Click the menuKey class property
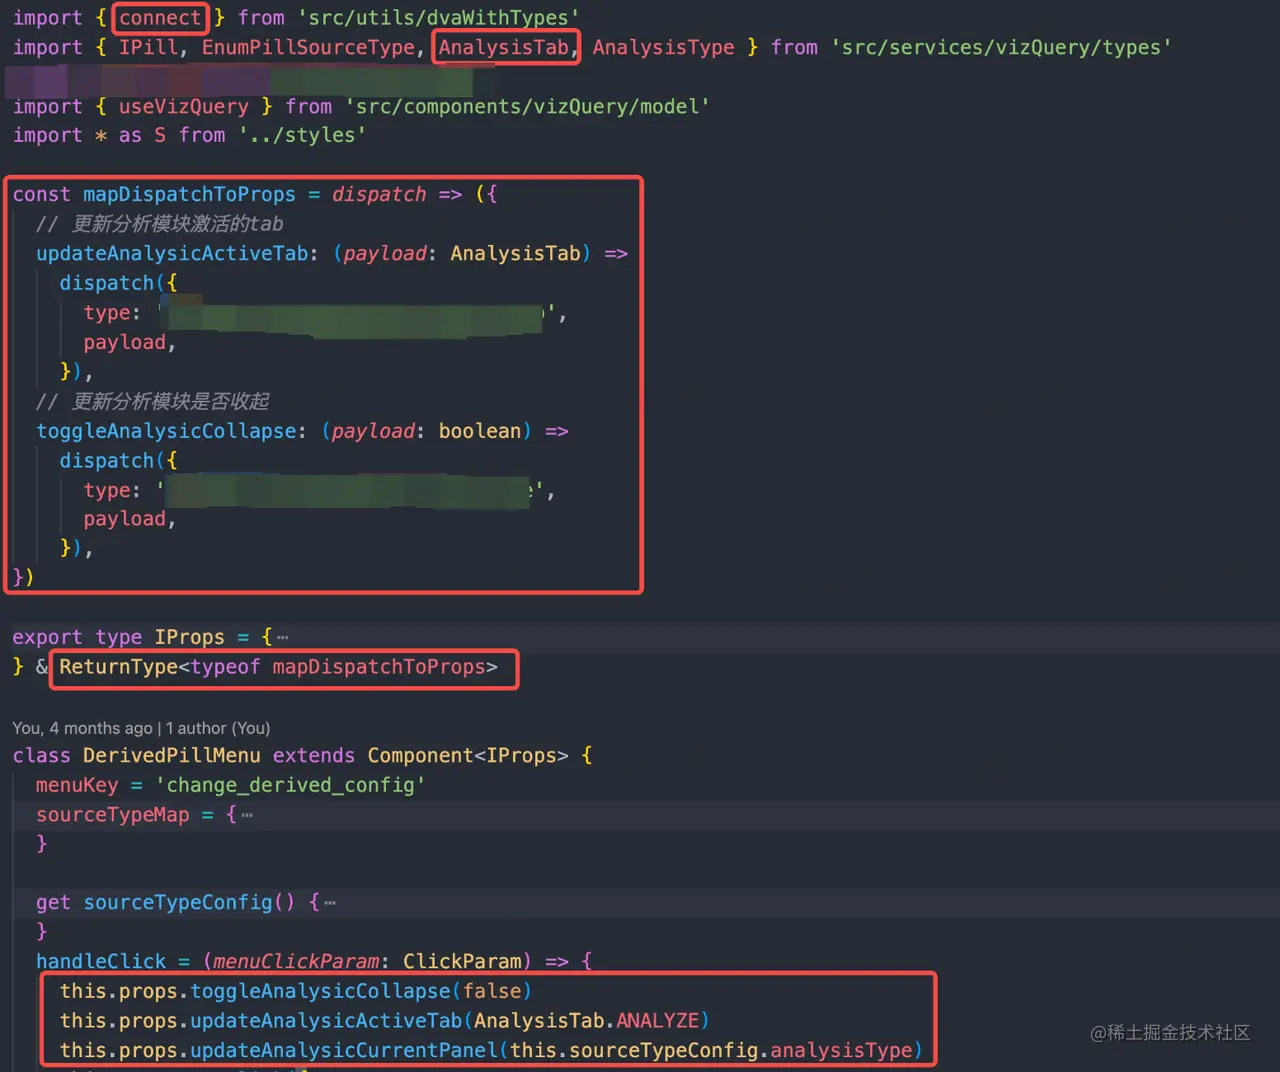Viewport: 1280px width, 1072px height. [77, 785]
